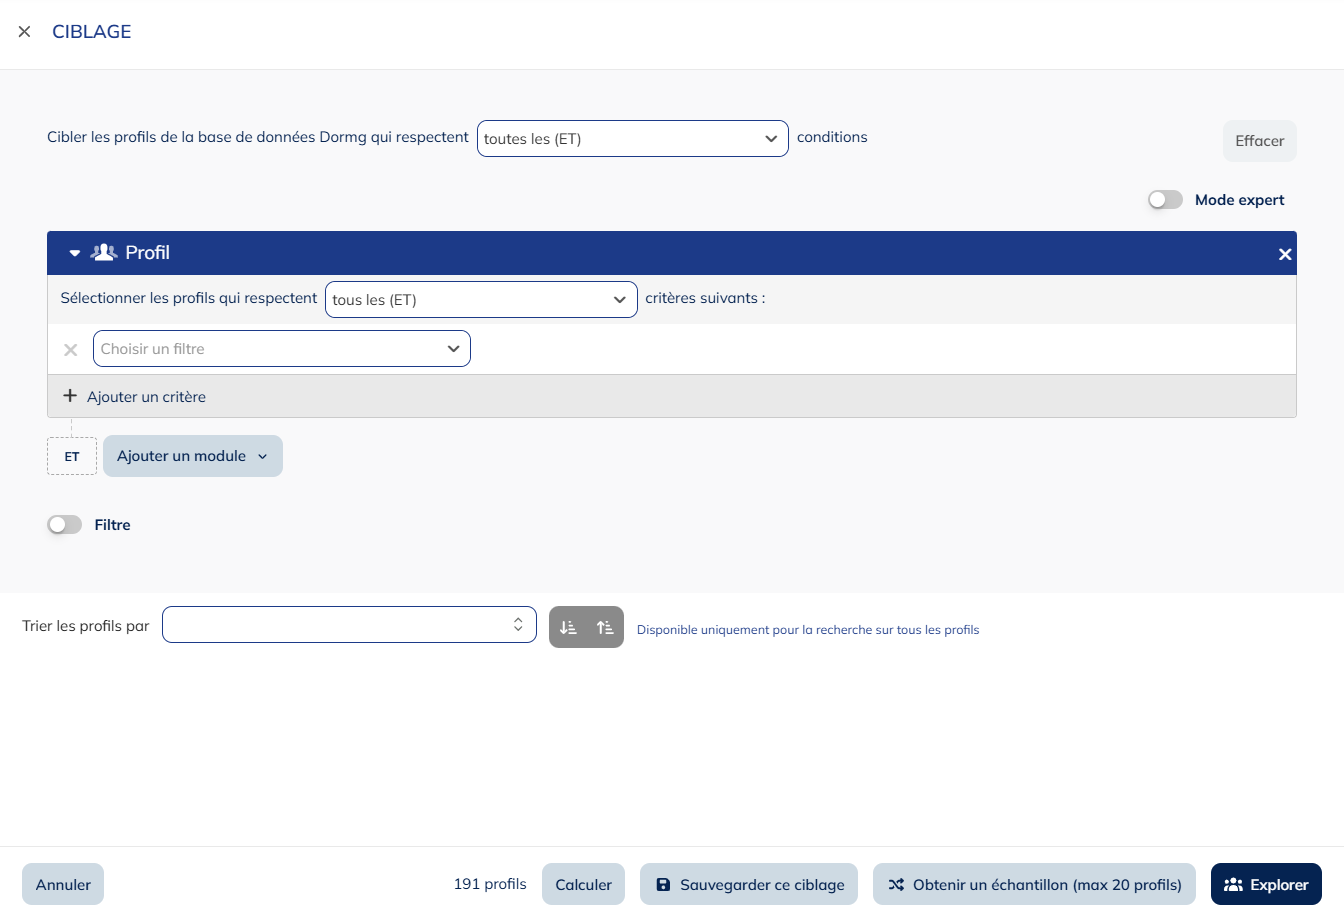Turn on the Filtre toggle
This screenshot has width=1344, height=920.
point(65,525)
